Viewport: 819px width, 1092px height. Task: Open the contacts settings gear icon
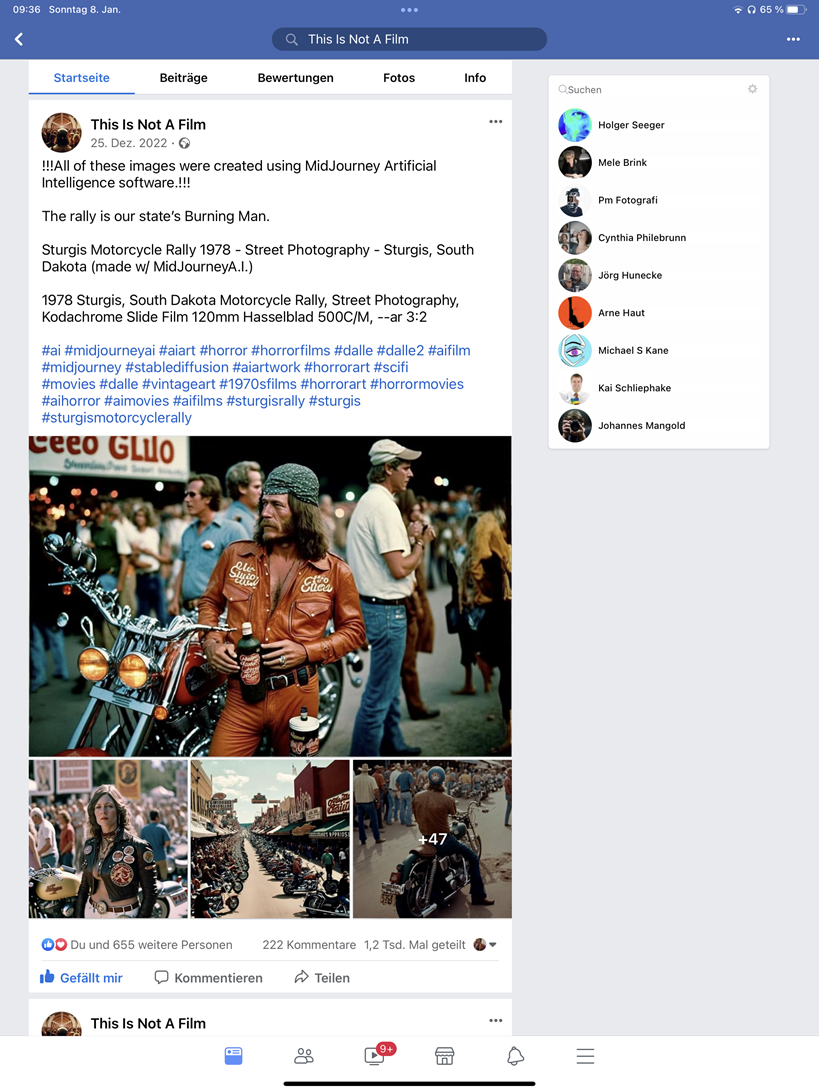pos(752,88)
